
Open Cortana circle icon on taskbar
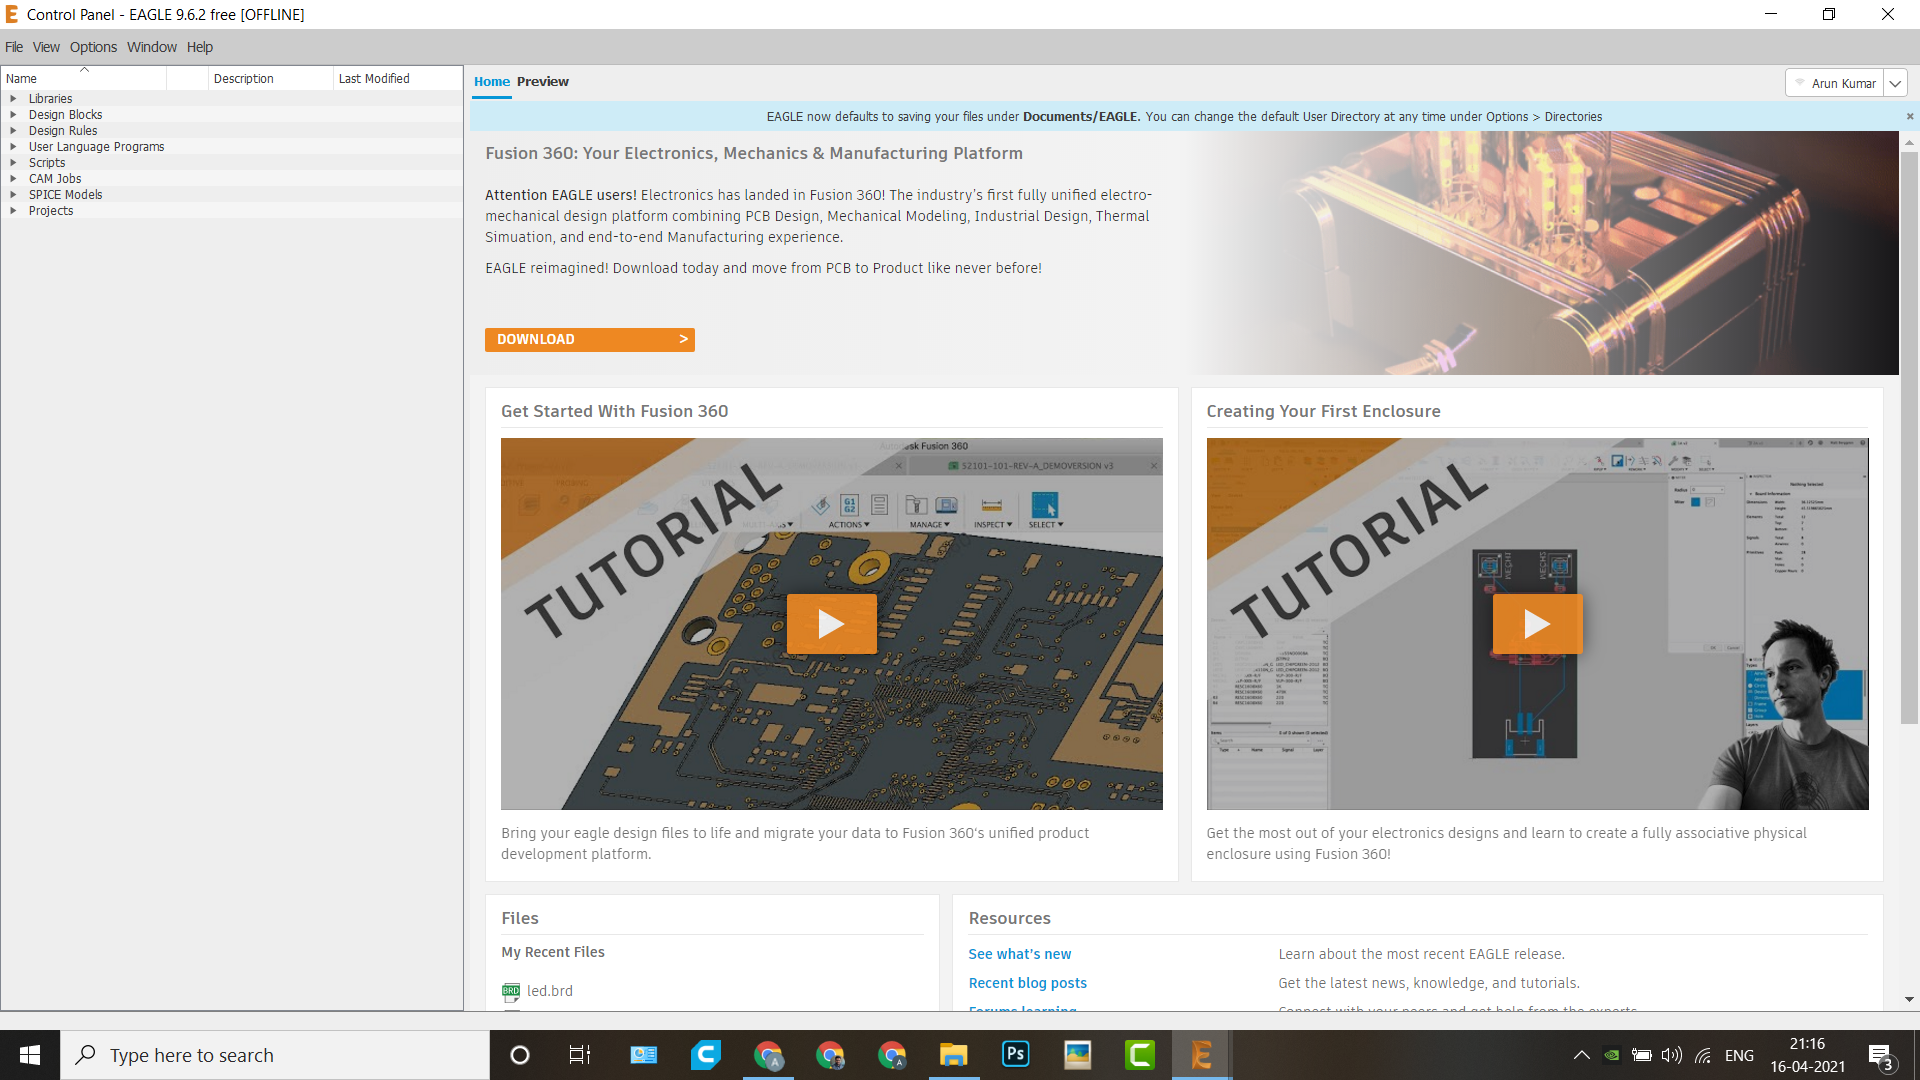(520, 1055)
